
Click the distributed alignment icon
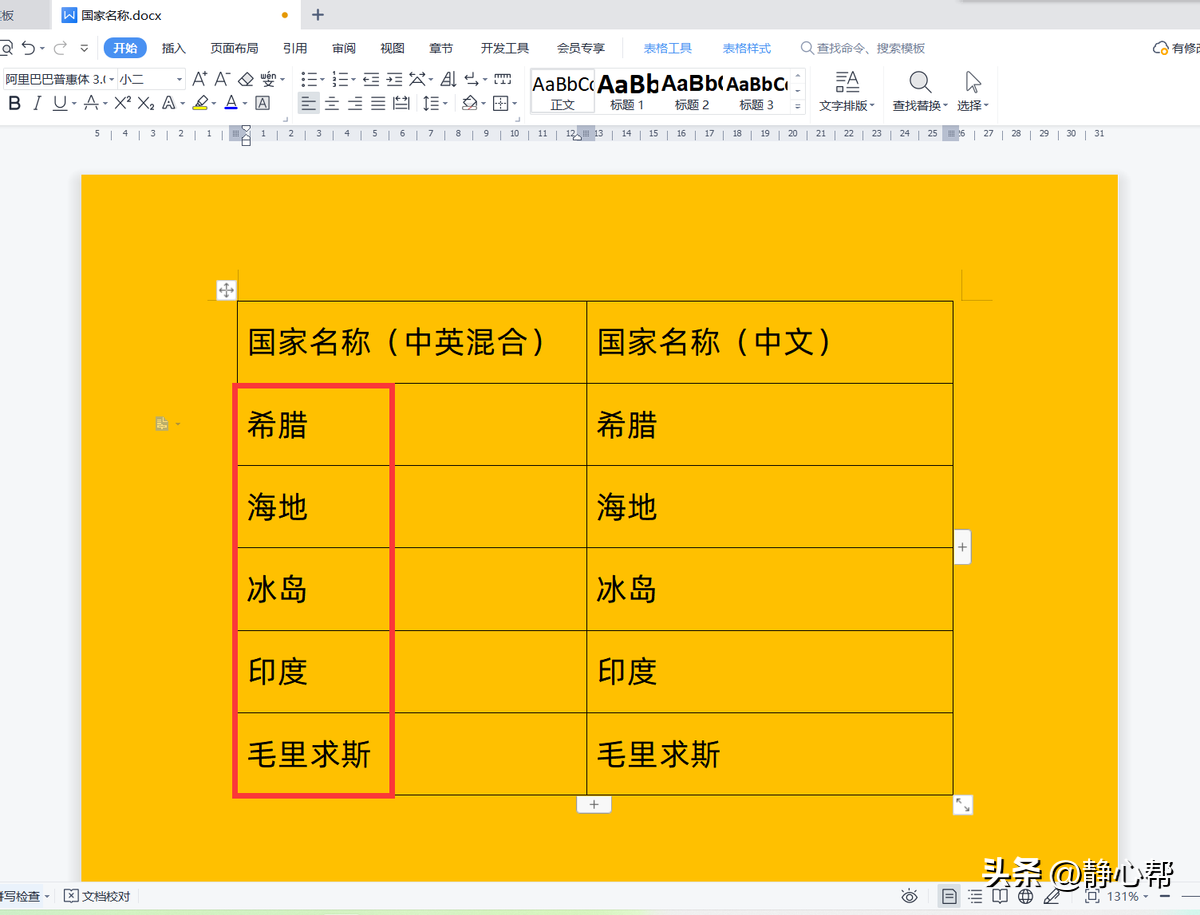point(401,103)
